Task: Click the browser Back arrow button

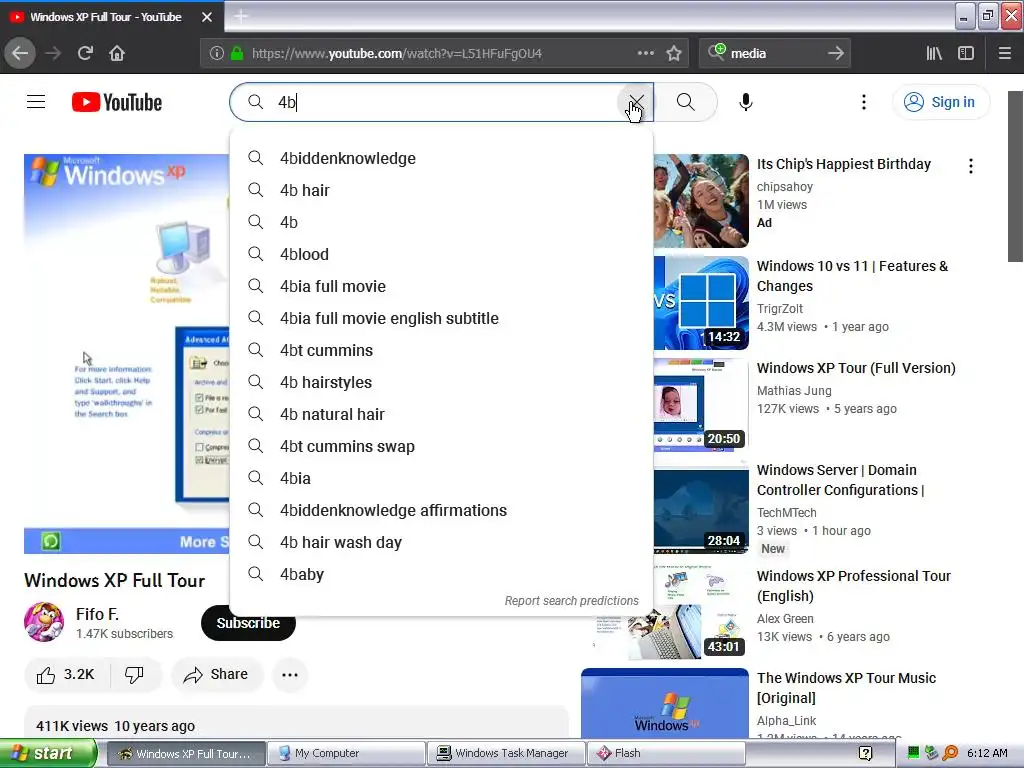Action: tap(20, 54)
